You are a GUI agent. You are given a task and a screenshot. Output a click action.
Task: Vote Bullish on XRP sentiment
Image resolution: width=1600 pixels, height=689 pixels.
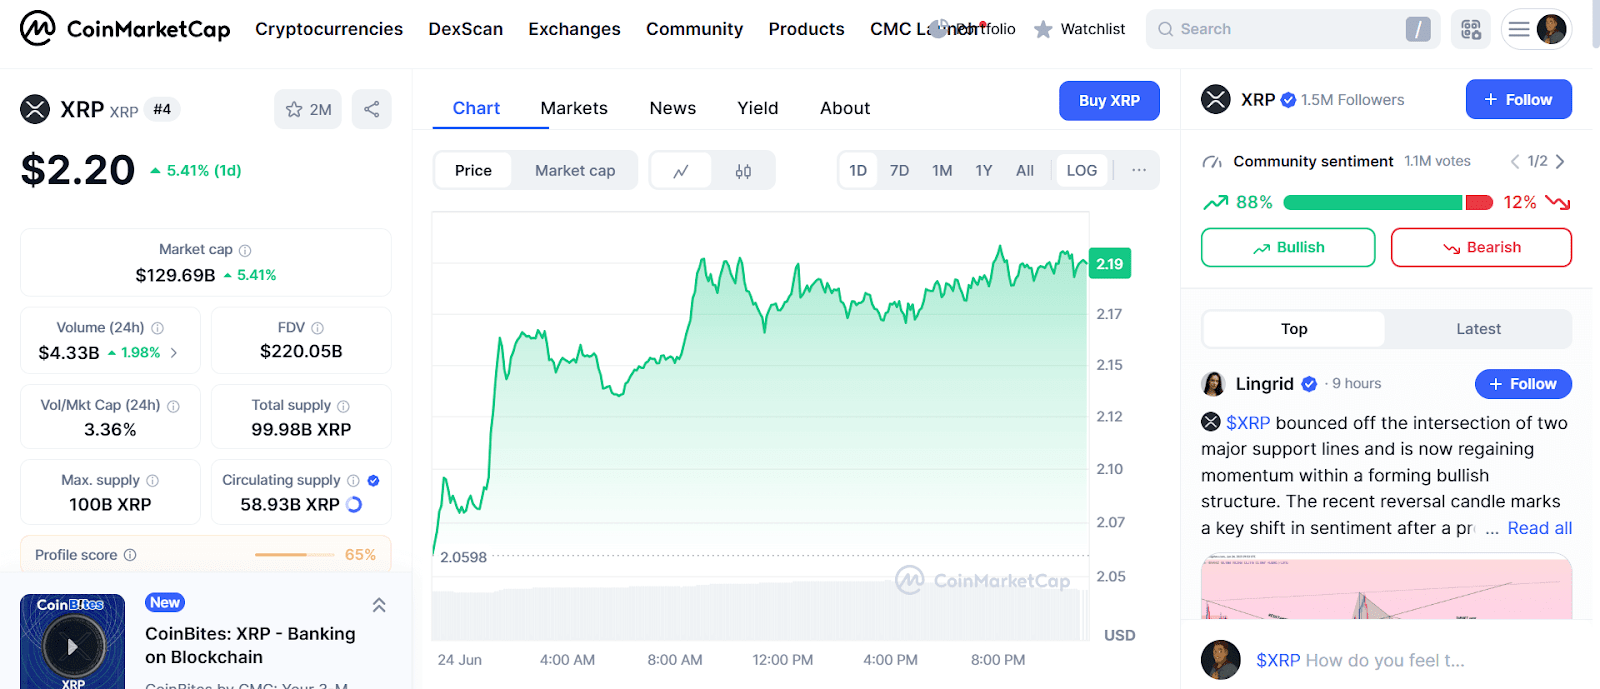click(x=1288, y=247)
